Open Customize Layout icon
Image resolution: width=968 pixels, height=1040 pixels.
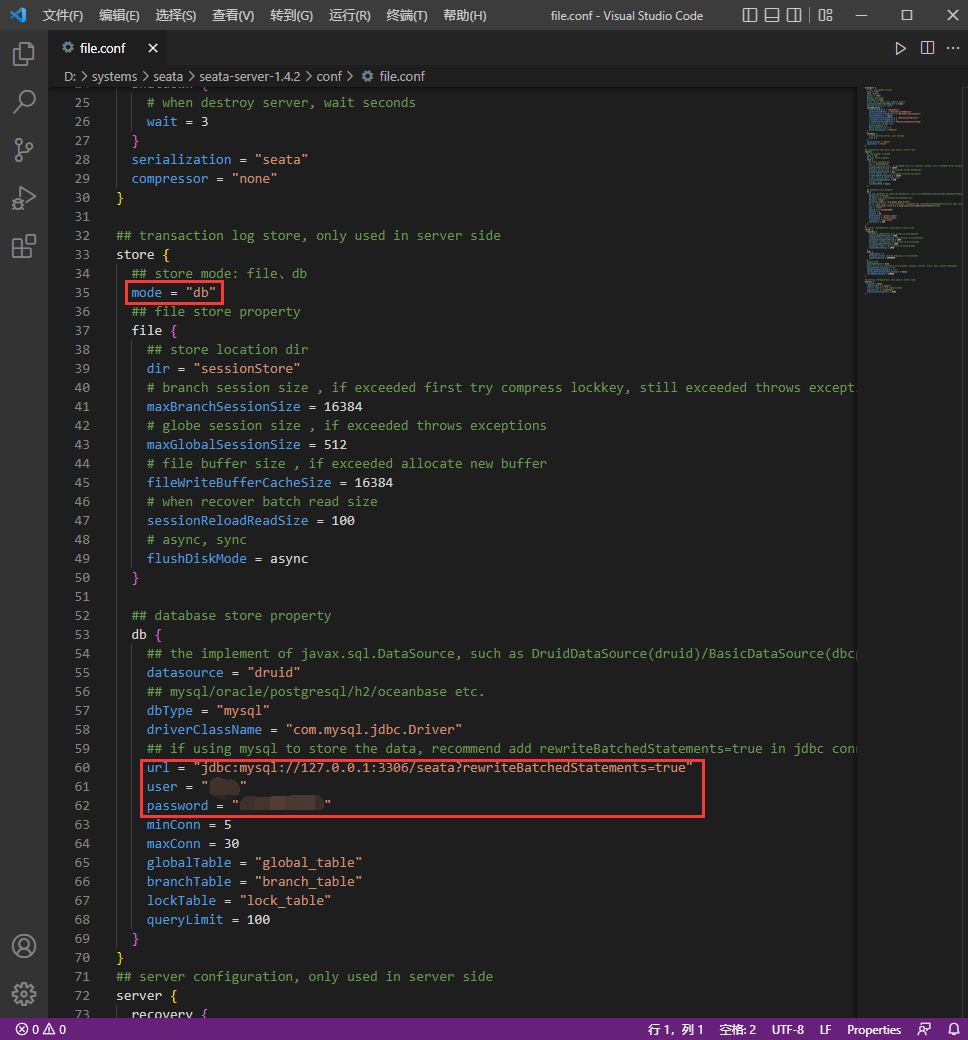[x=825, y=15]
